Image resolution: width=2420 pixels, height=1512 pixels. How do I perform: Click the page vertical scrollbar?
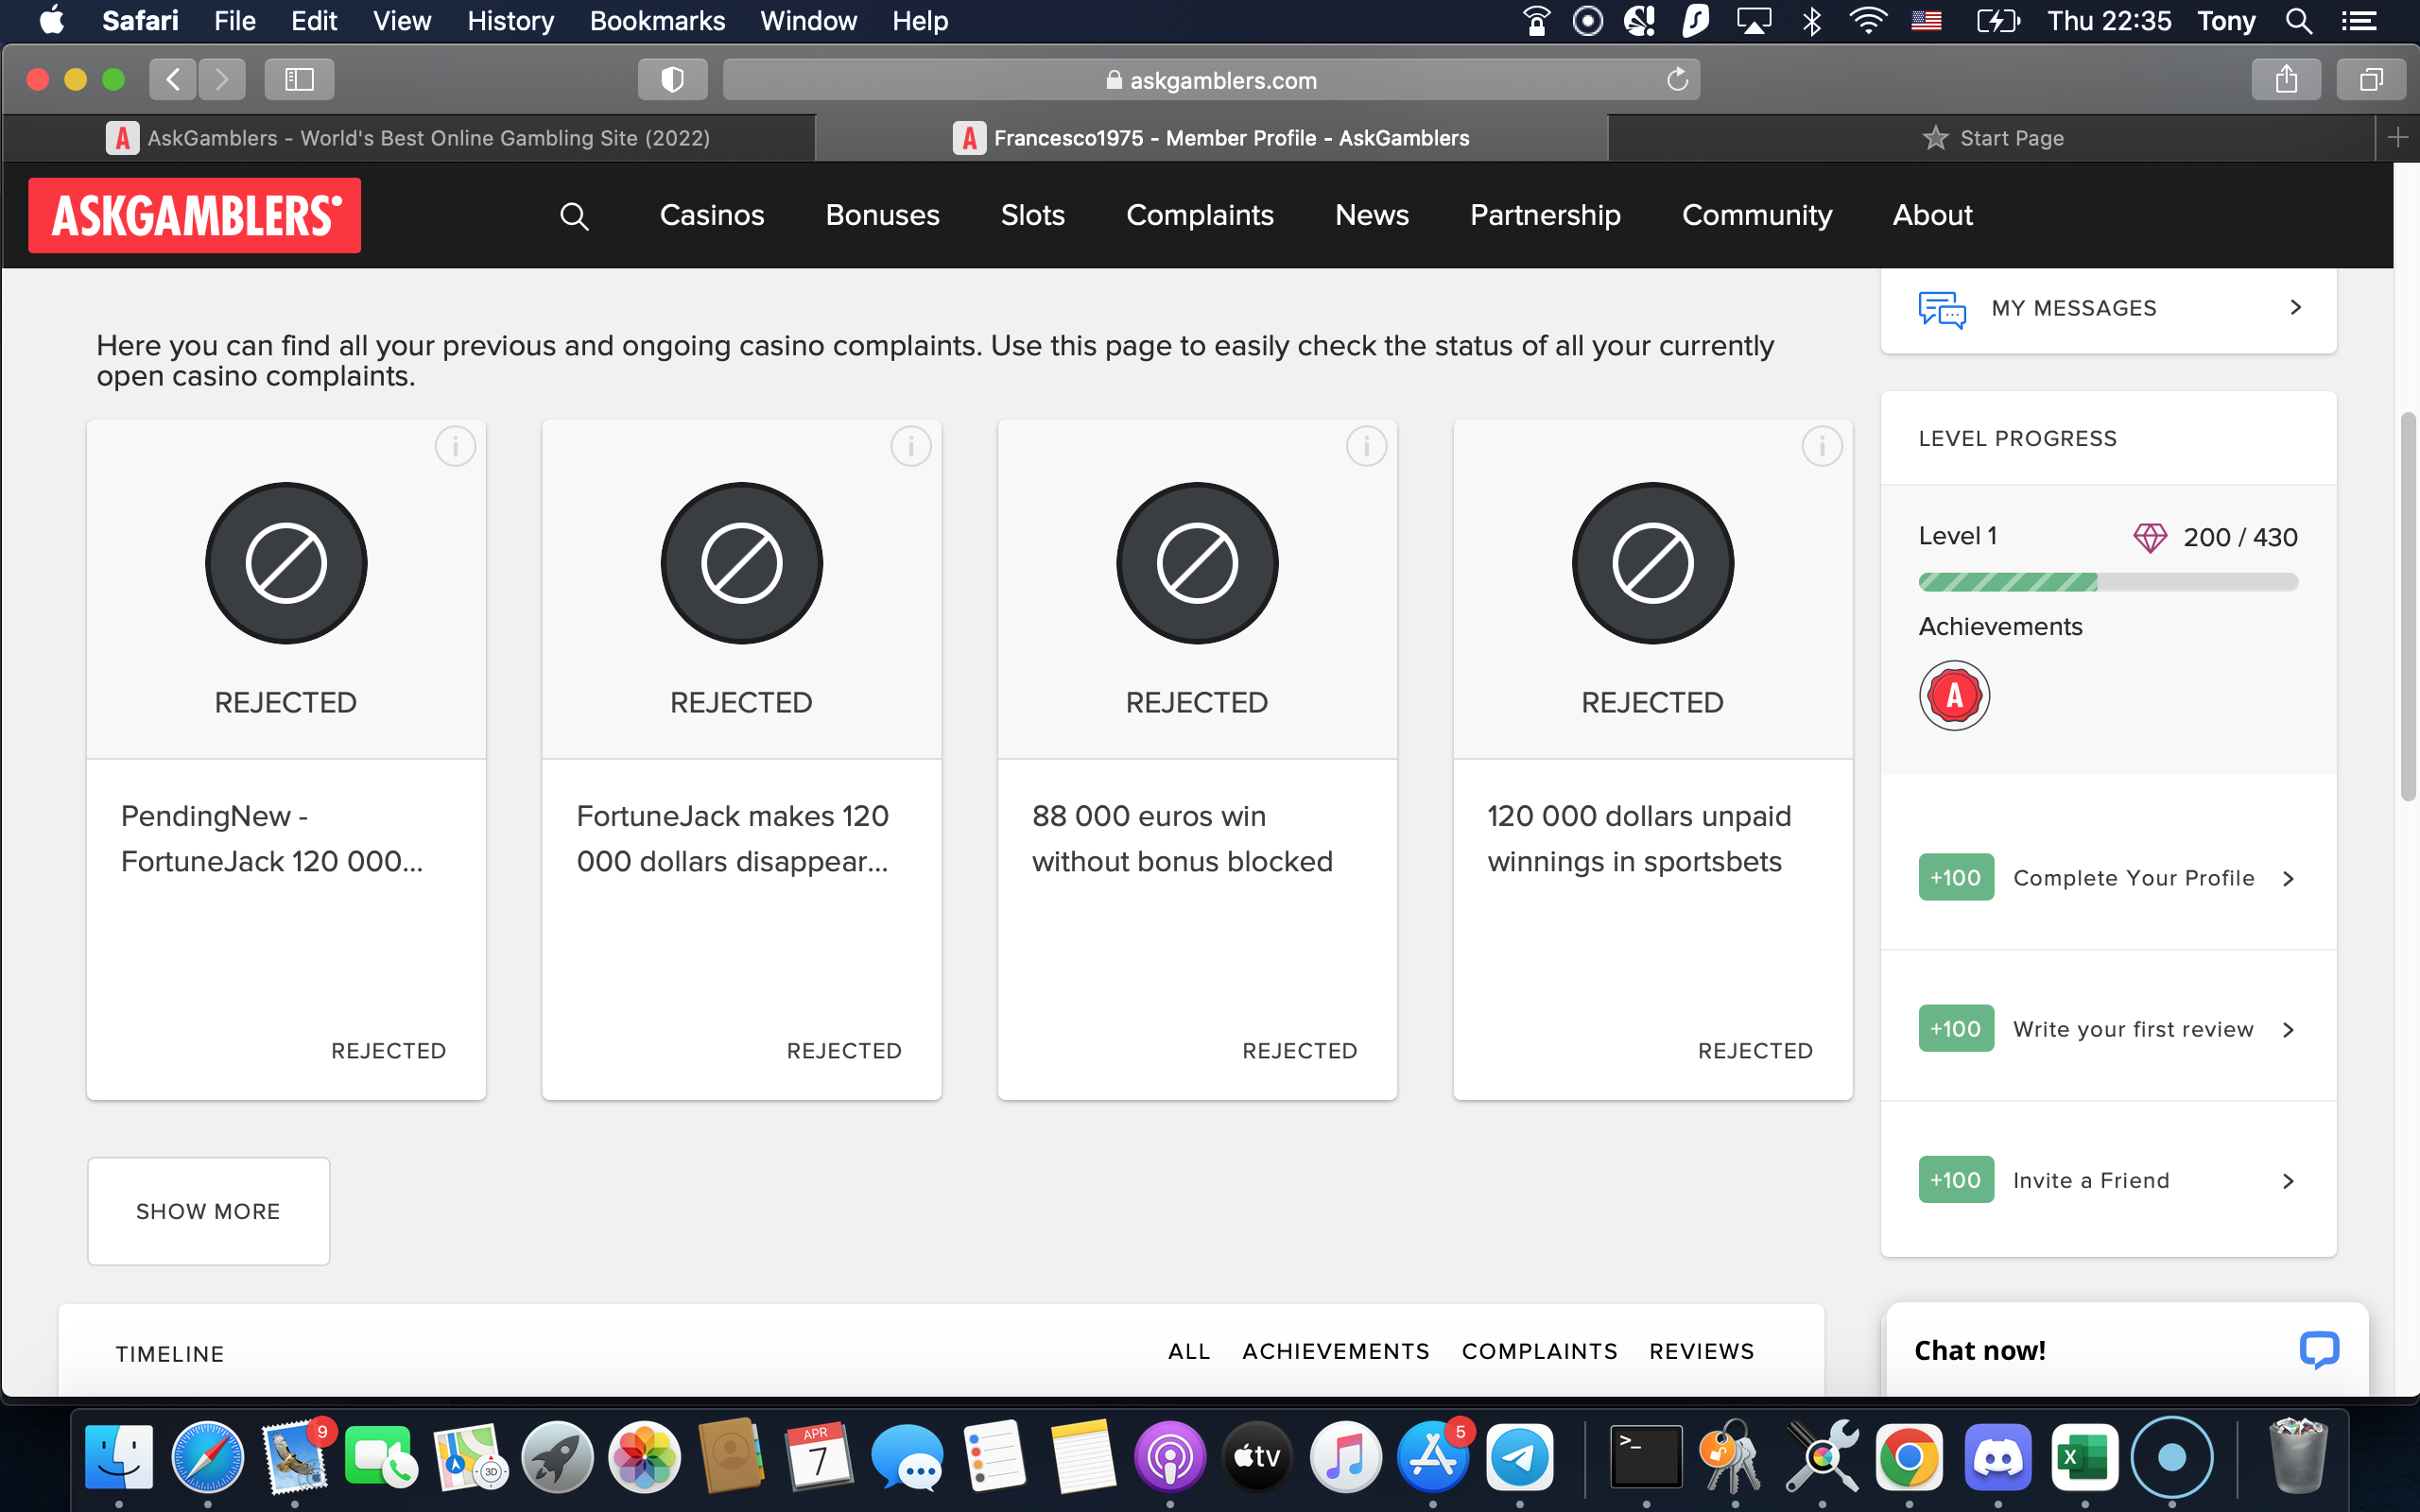point(2408,607)
